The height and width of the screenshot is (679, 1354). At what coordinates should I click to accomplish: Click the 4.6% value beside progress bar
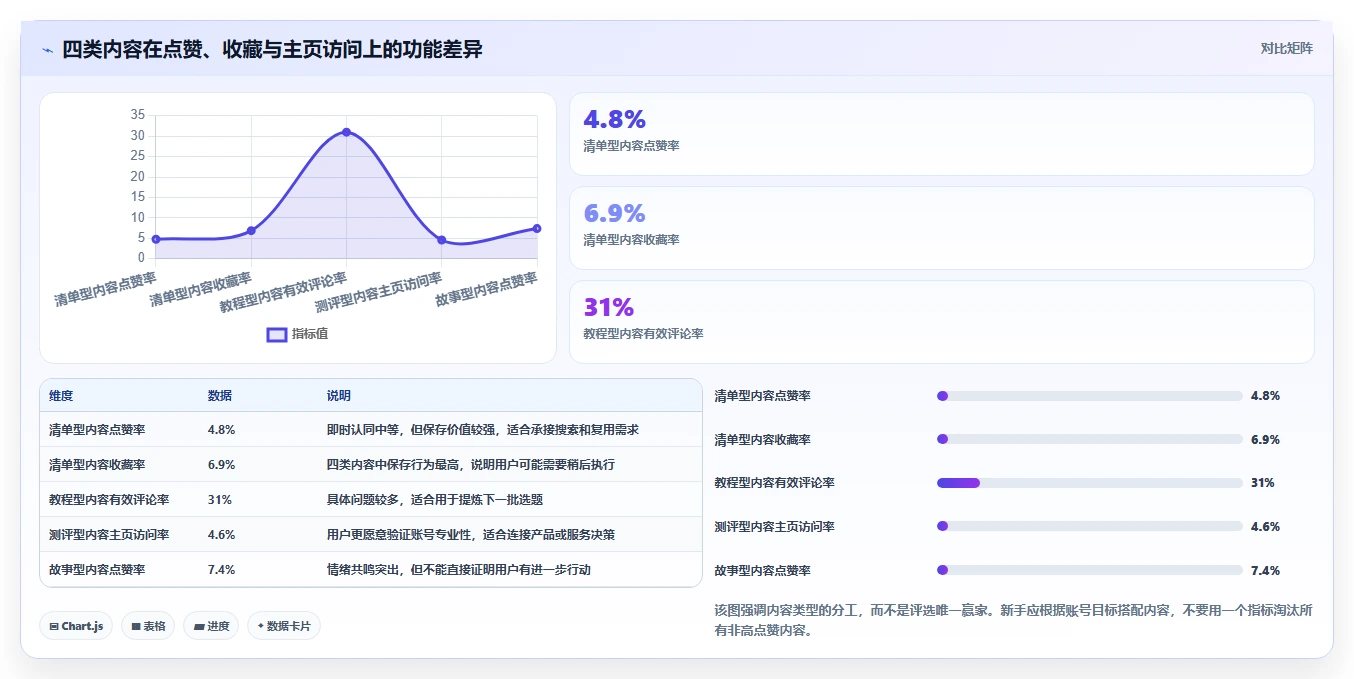(x=1265, y=527)
